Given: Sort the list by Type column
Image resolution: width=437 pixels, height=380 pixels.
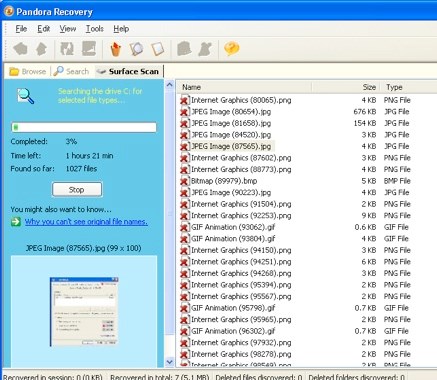Looking at the screenshot, I should [x=409, y=87].
